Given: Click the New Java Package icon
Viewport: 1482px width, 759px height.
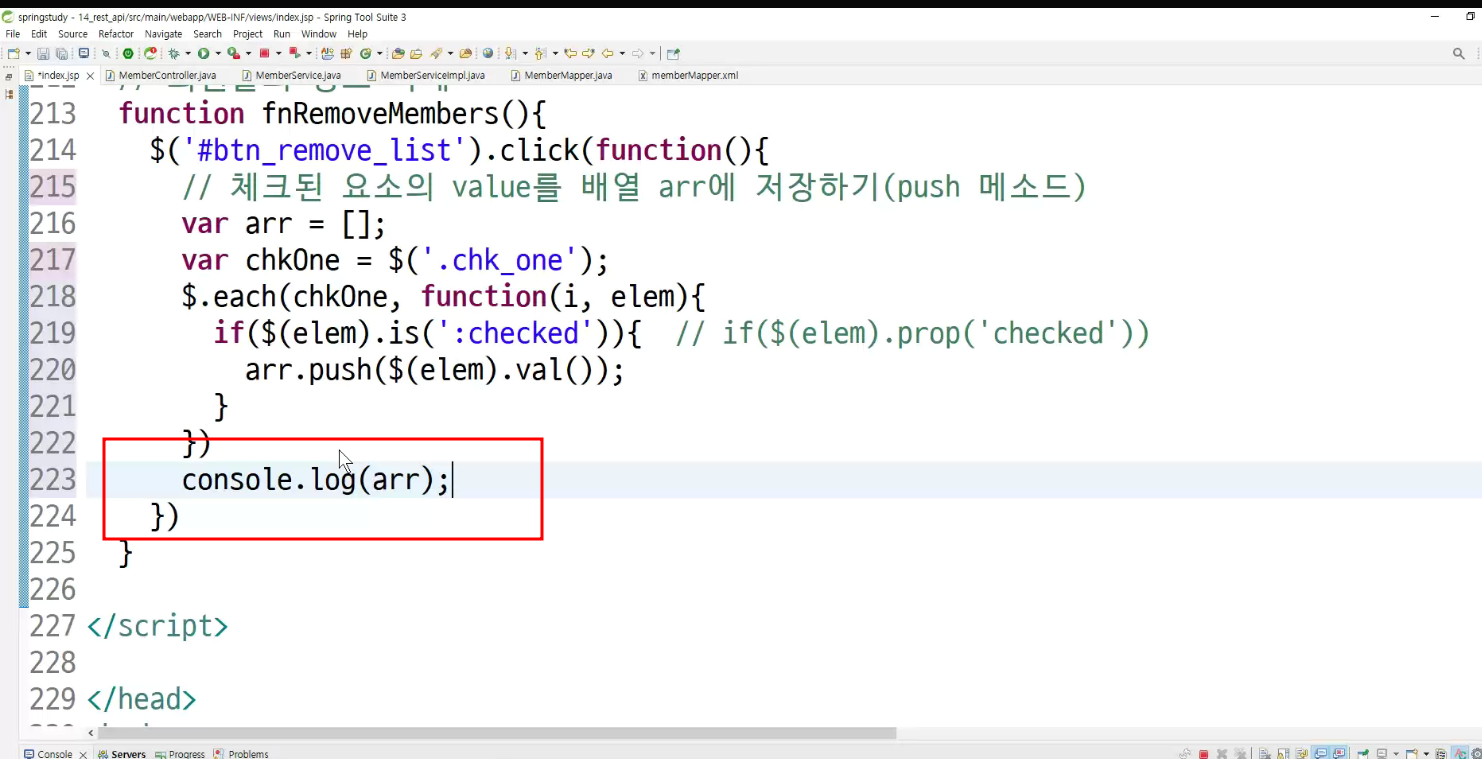Looking at the screenshot, I should (346, 53).
